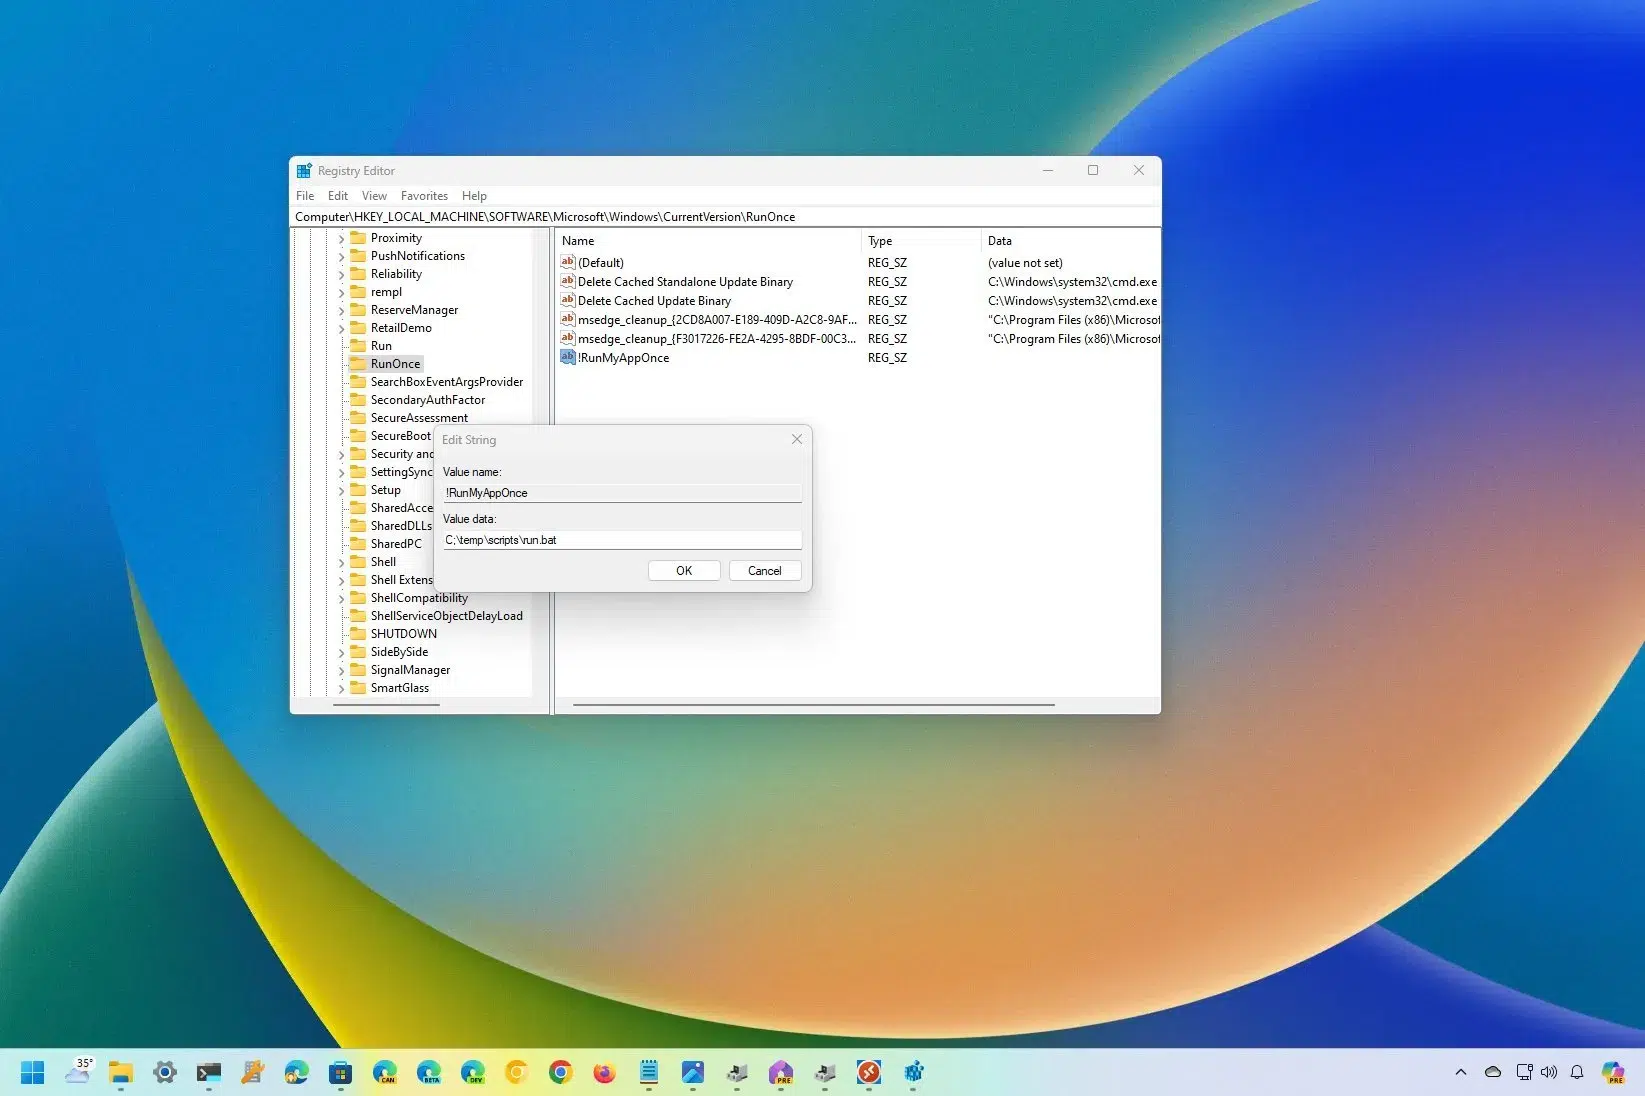The height and width of the screenshot is (1096, 1645).
Task: Click the ab icon beside Delete Cached Standalone Update Binary
Action: coord(568,281)
